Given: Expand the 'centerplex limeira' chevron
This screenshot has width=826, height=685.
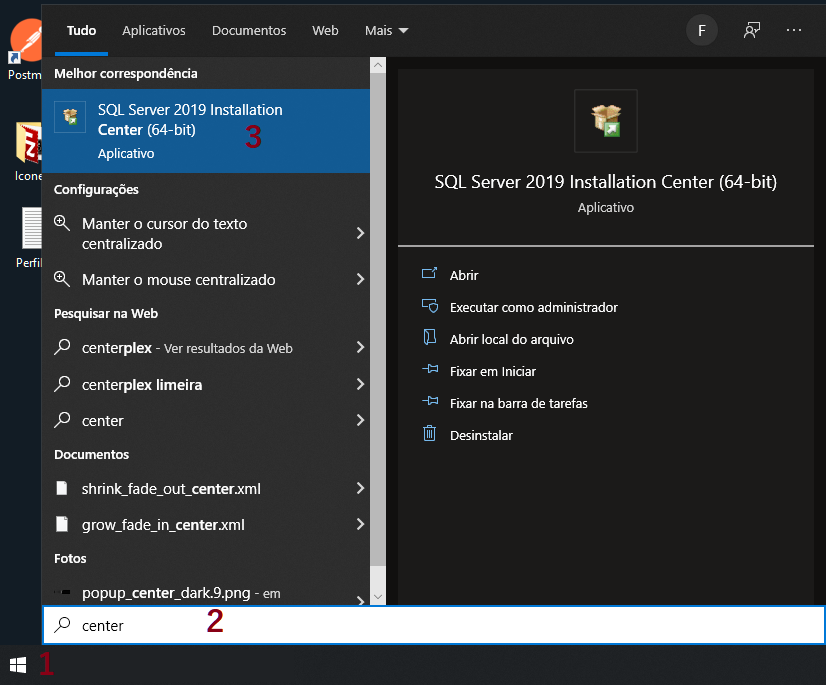Looking at the screenshot, I should pyautogui.click(x=360, y=384).
